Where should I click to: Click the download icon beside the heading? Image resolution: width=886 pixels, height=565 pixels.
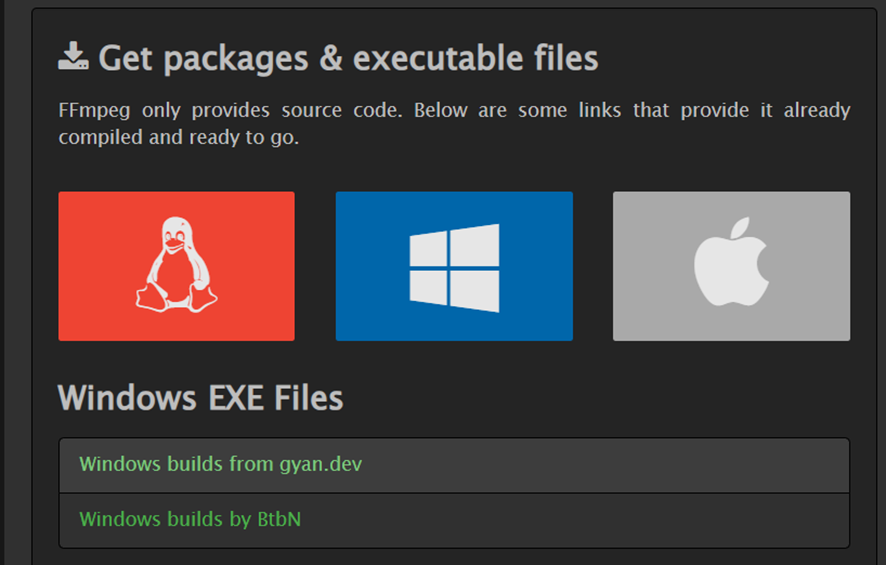pyautogui.click(x=73, y=56)
